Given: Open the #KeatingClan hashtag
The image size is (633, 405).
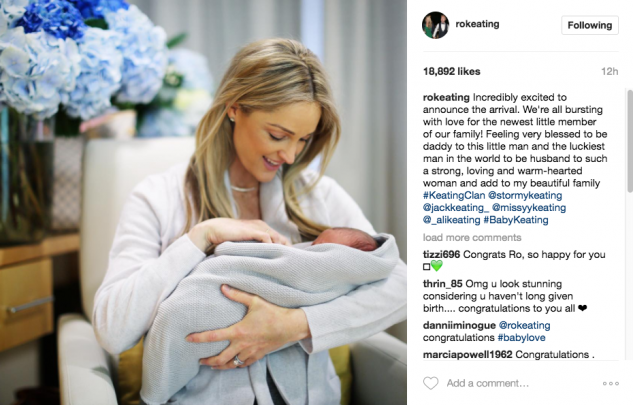Looking at the screenshot, I should click(454, 195).
